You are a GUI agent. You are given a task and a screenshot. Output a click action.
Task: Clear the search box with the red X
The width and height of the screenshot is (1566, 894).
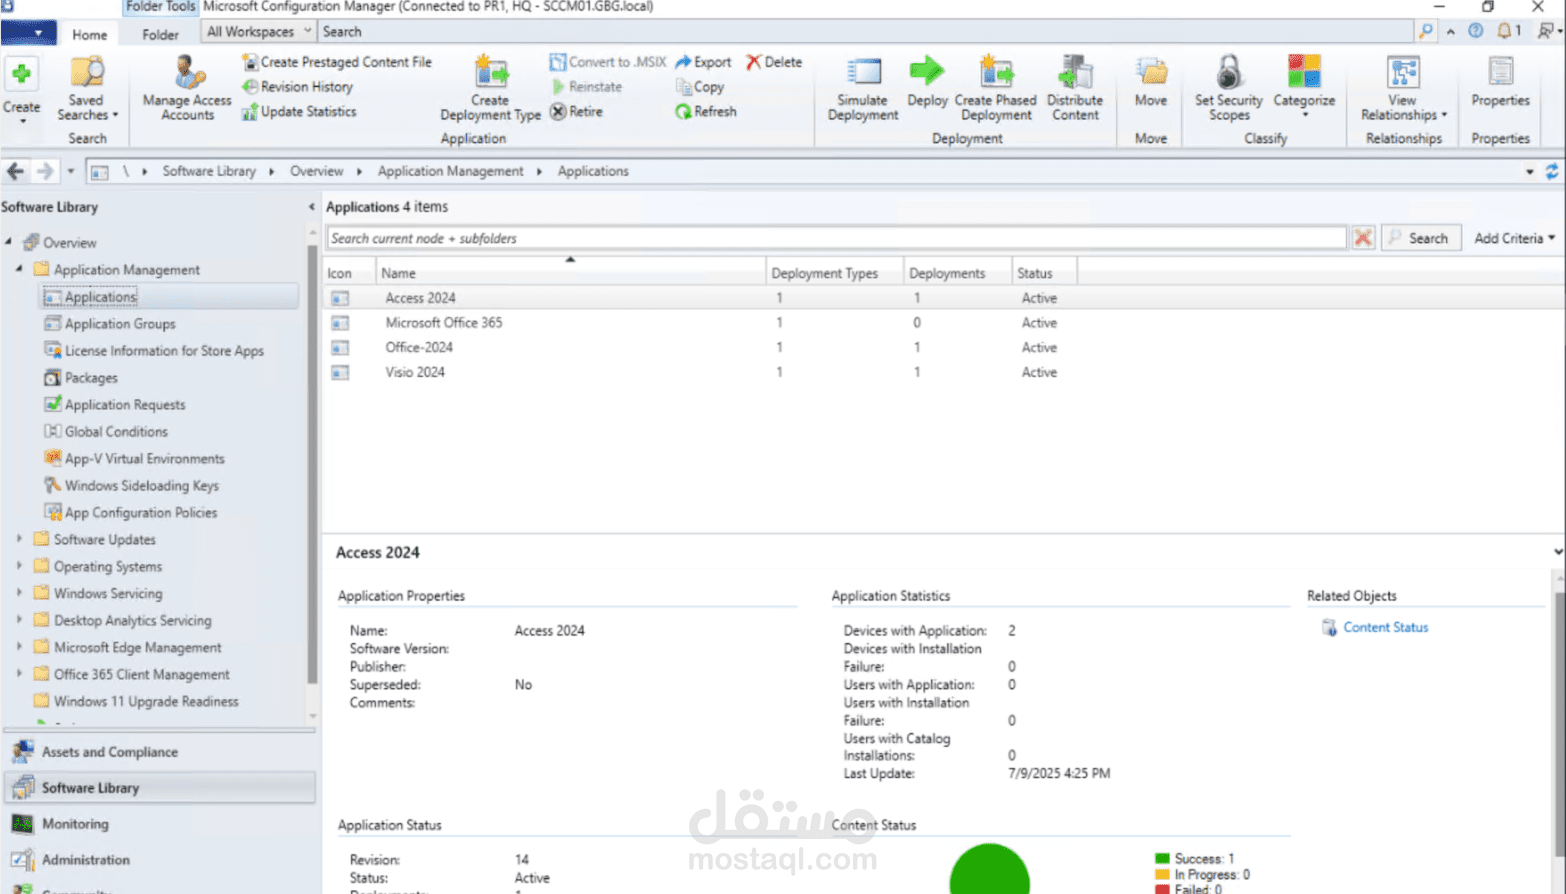tap(1362, 238)
